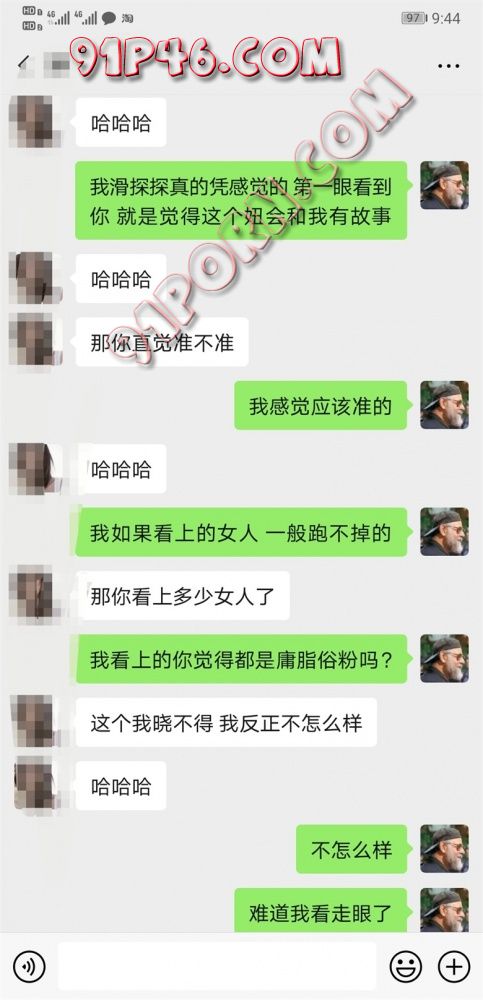Open the plus attachments menu
The width and height of the screenshot is (483, 1000).
click(454, 967)
